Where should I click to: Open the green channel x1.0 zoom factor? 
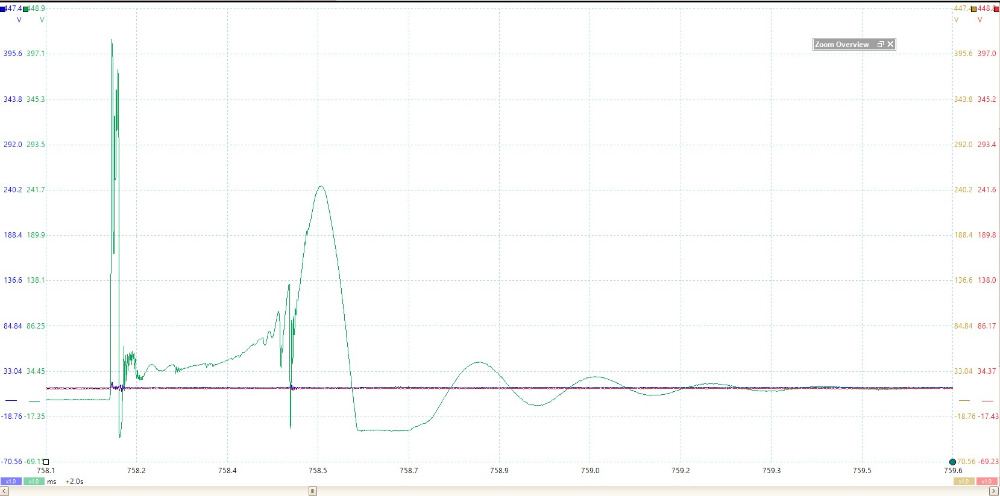(x=33, y=481)
